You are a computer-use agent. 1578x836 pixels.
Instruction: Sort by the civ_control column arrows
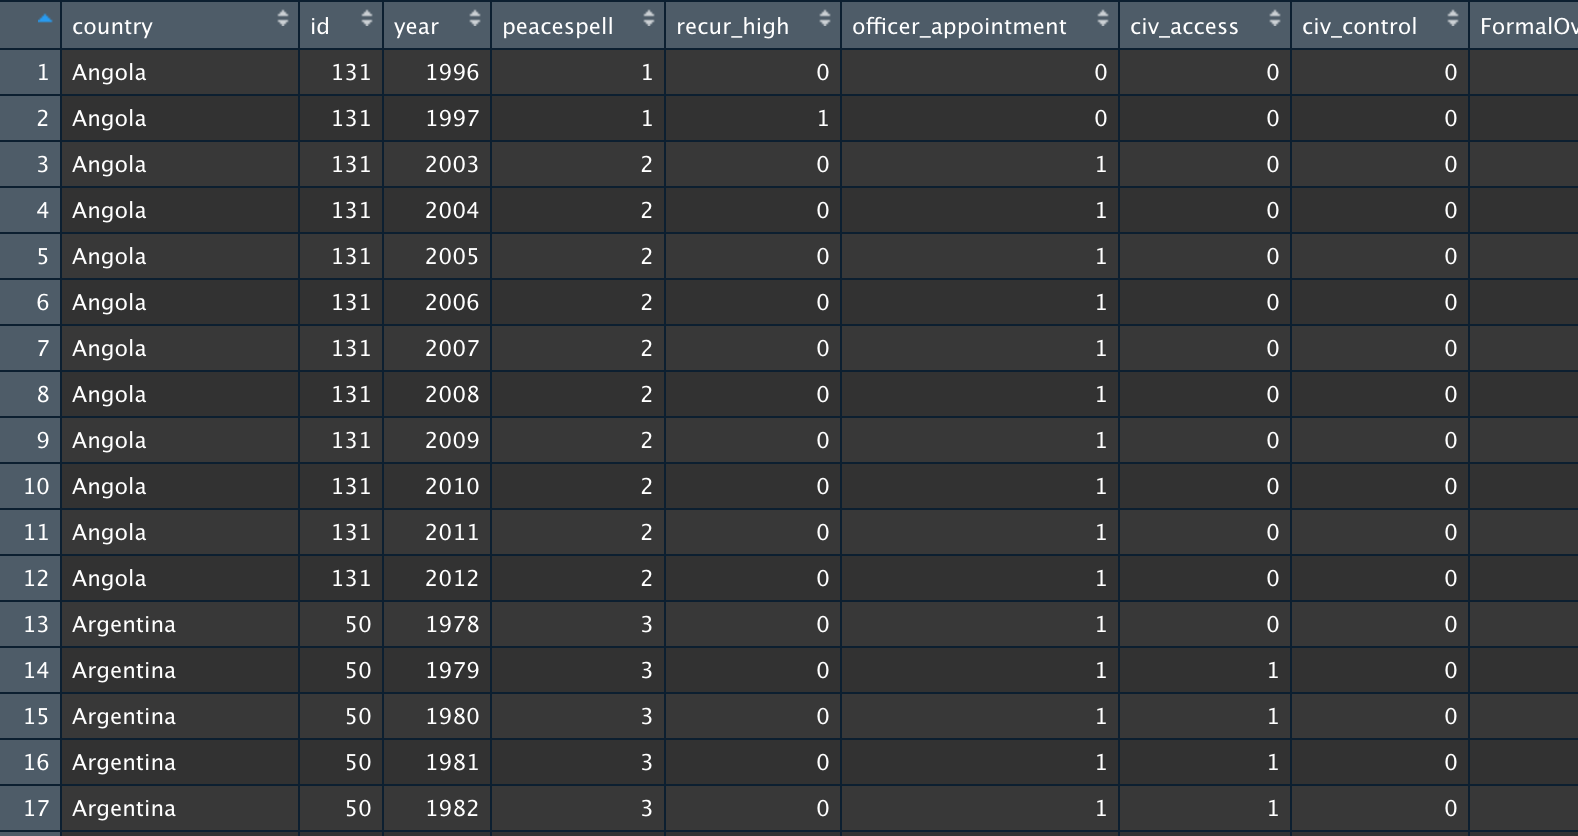[1453, 18]
